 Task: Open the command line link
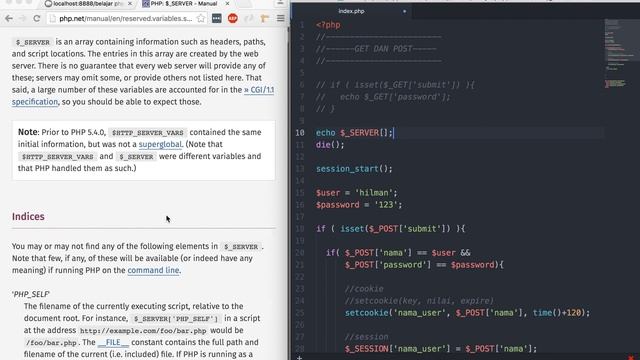click(x=153, y=270)
